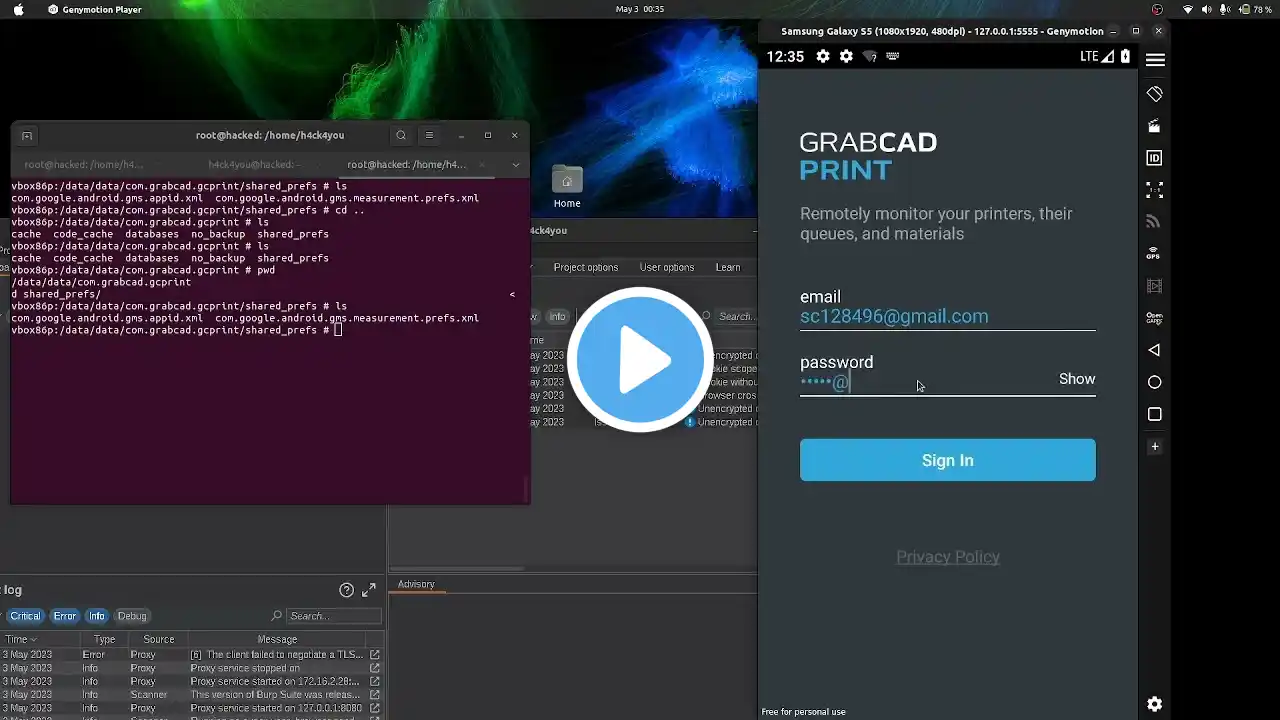Toggle the Info filter in Burp issue panel
Screen dimensions: 1280x720
(557, 316)
